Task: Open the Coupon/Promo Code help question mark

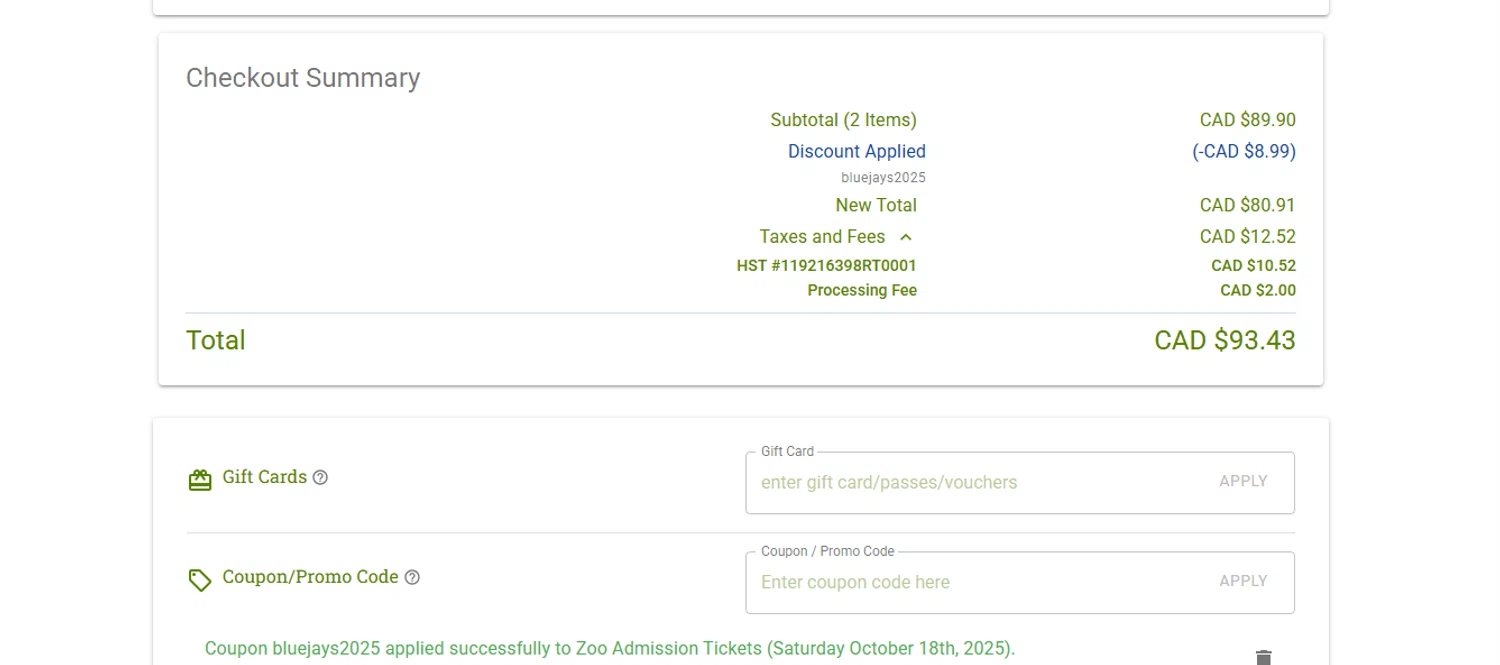Action: (x=412, y=578)
